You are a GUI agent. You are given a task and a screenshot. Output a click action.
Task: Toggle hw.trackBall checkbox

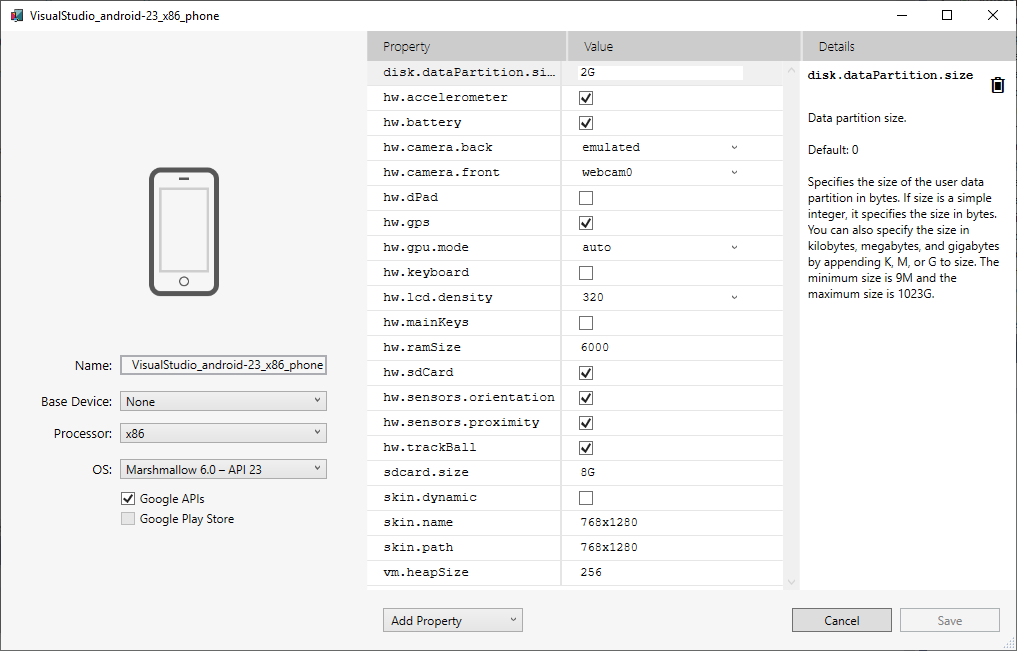pyautogui.click(x=586, y=448)
